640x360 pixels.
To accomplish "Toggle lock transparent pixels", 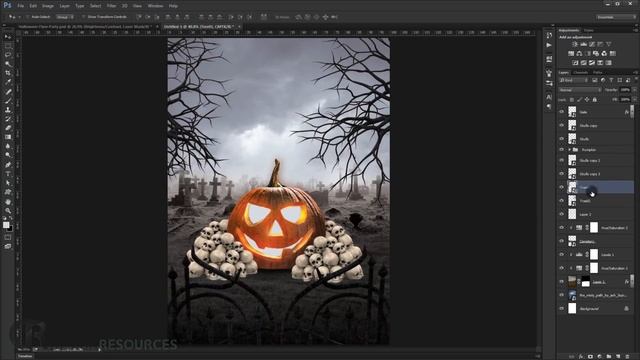I will tap(572, 100).
